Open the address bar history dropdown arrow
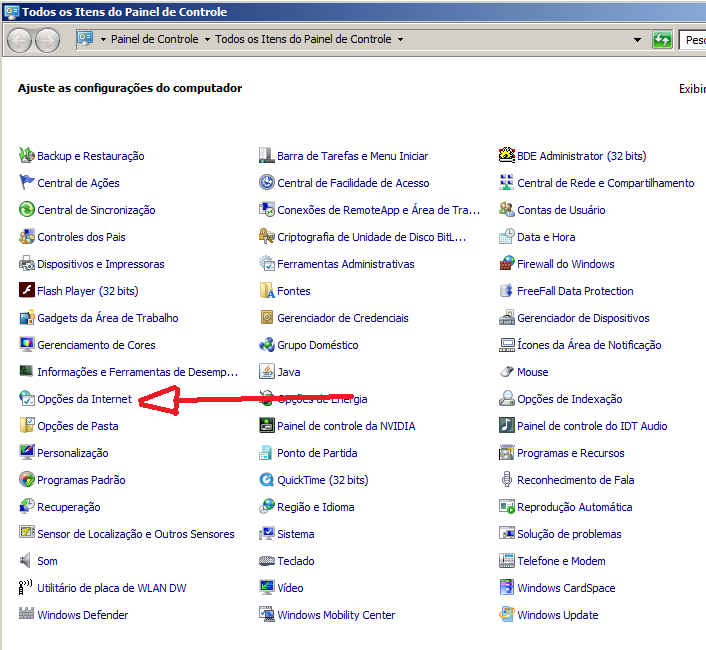 pyautogui.click(x=637, y=40)
